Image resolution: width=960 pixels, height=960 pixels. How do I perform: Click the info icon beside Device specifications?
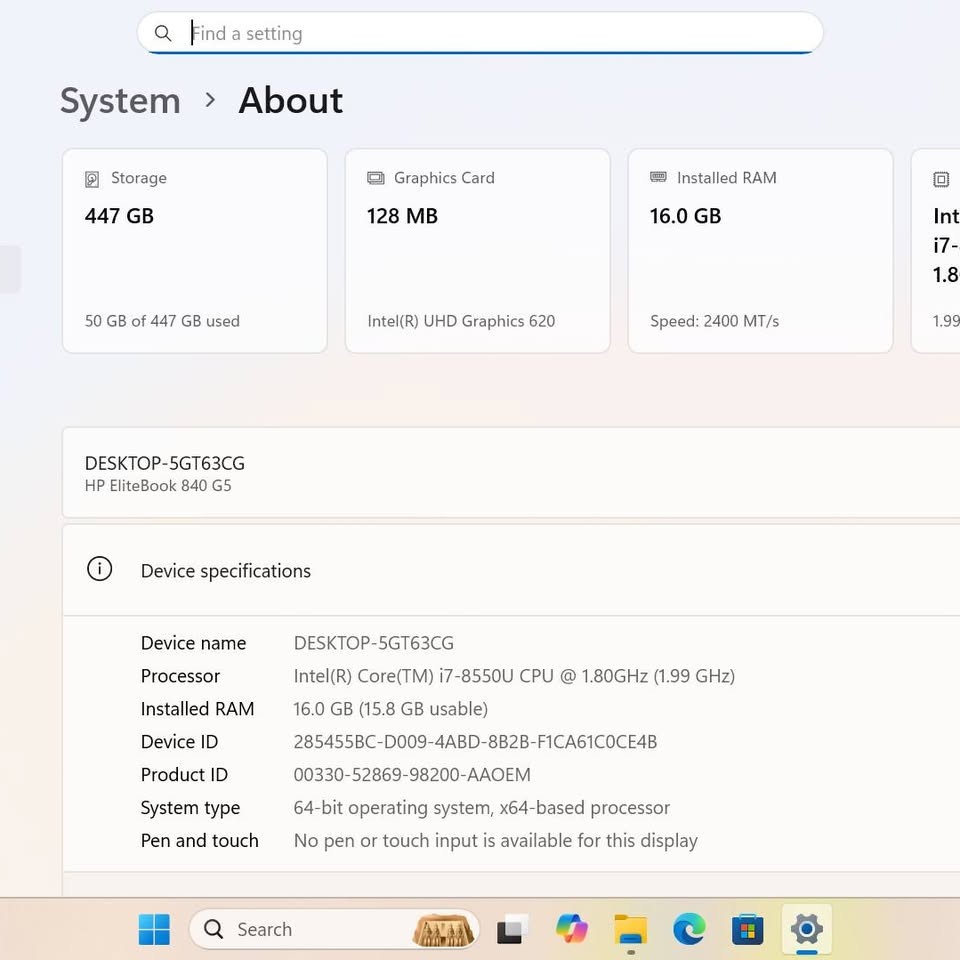click(99, 569)
